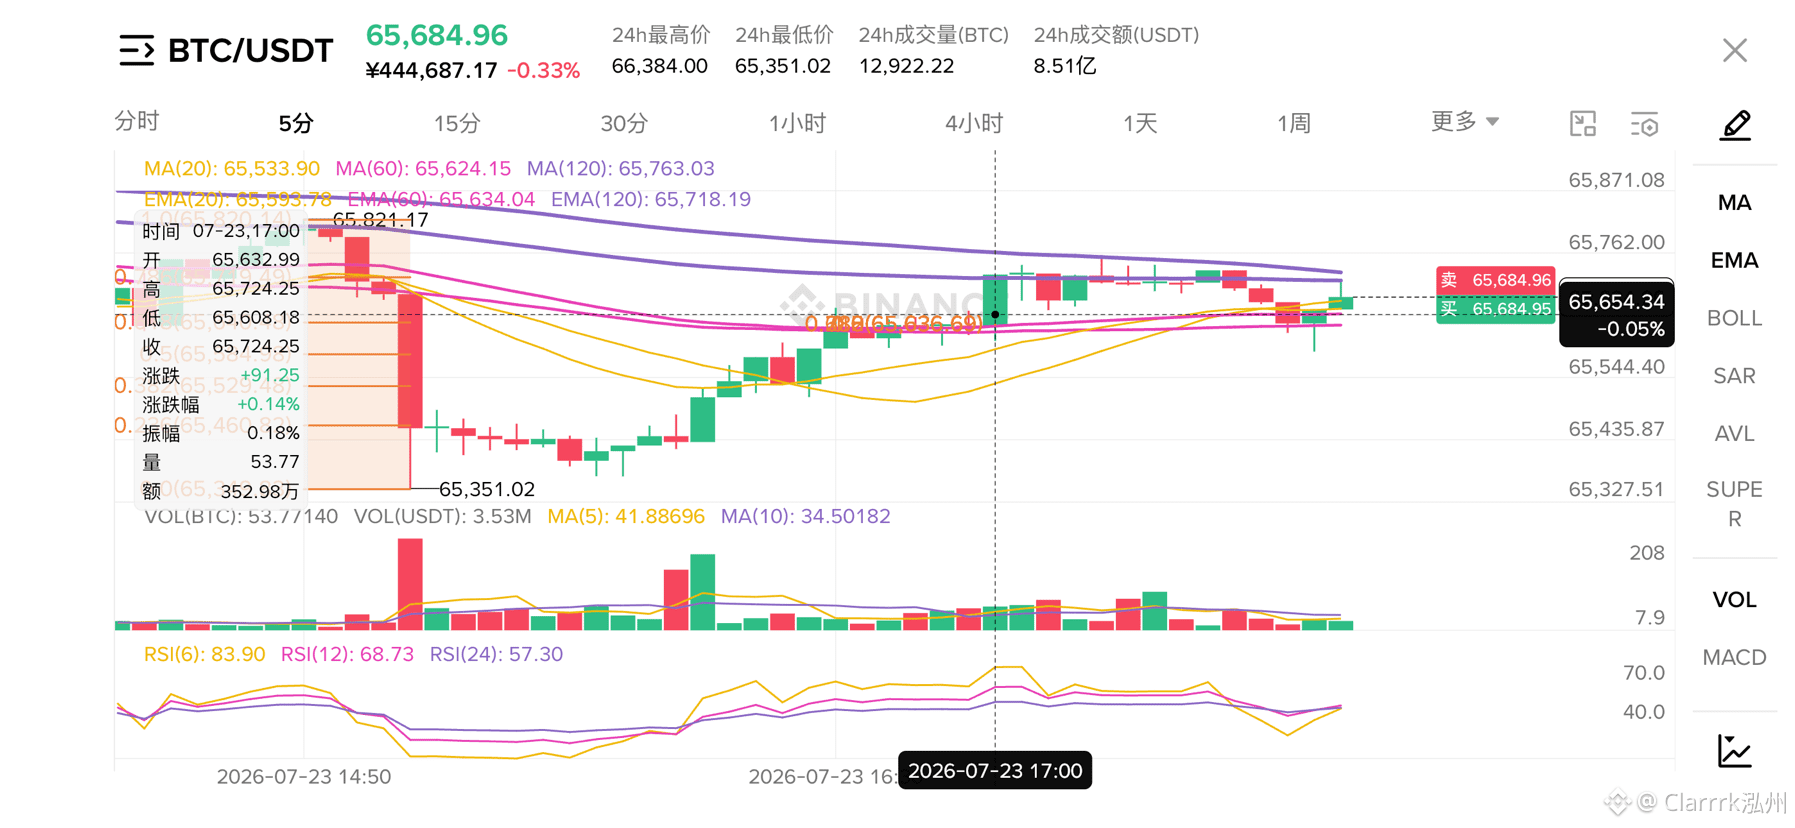Screen dimensions: 1795x828
Task: Click the RSI(12): 68.73 legend
Action: [347, 654]
